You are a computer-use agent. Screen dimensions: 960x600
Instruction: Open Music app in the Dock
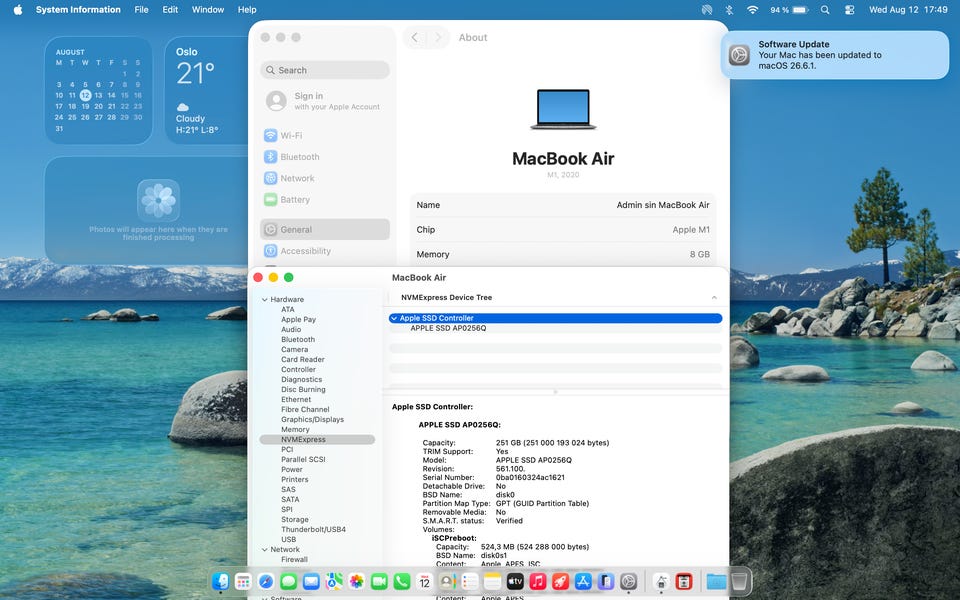[538, 581]
